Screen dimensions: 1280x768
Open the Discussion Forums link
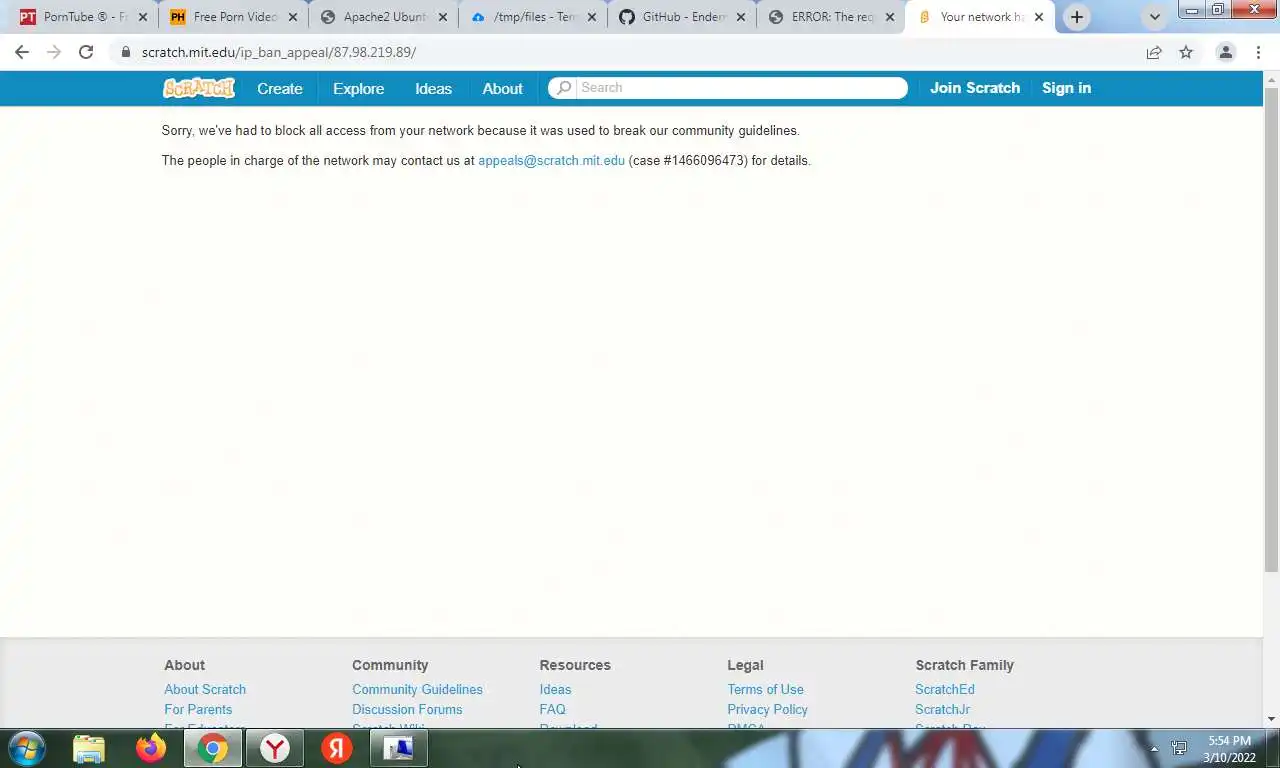(x=407, y=709)
